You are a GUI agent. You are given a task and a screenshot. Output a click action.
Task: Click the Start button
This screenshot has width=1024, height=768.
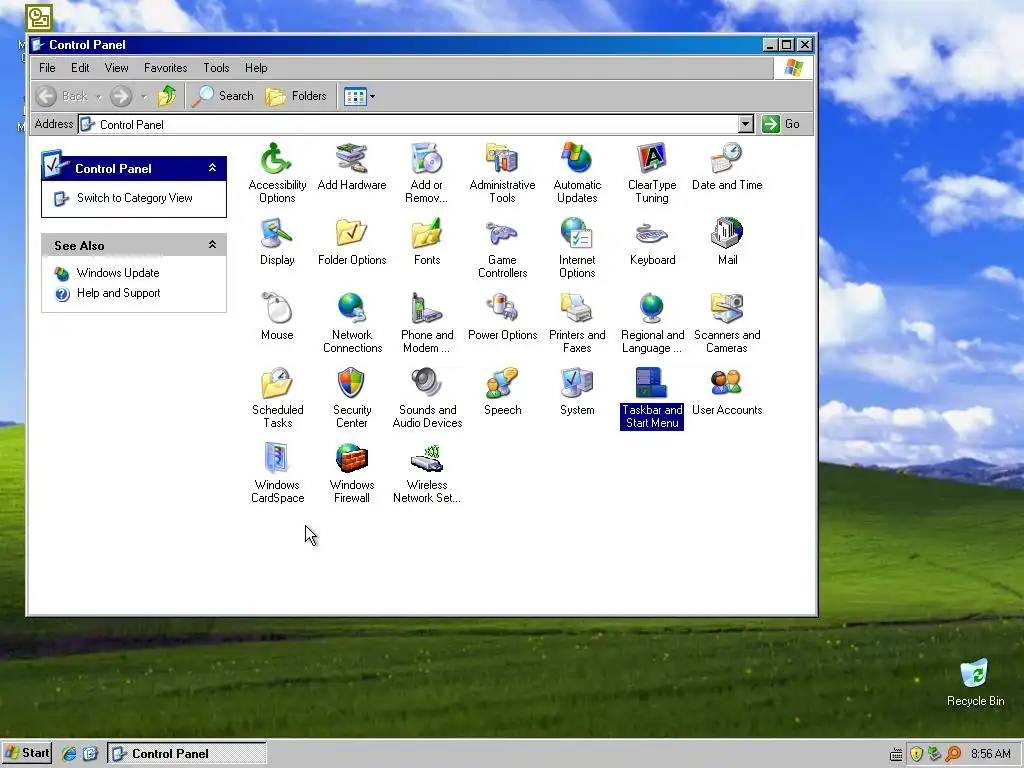coord(26,753)
